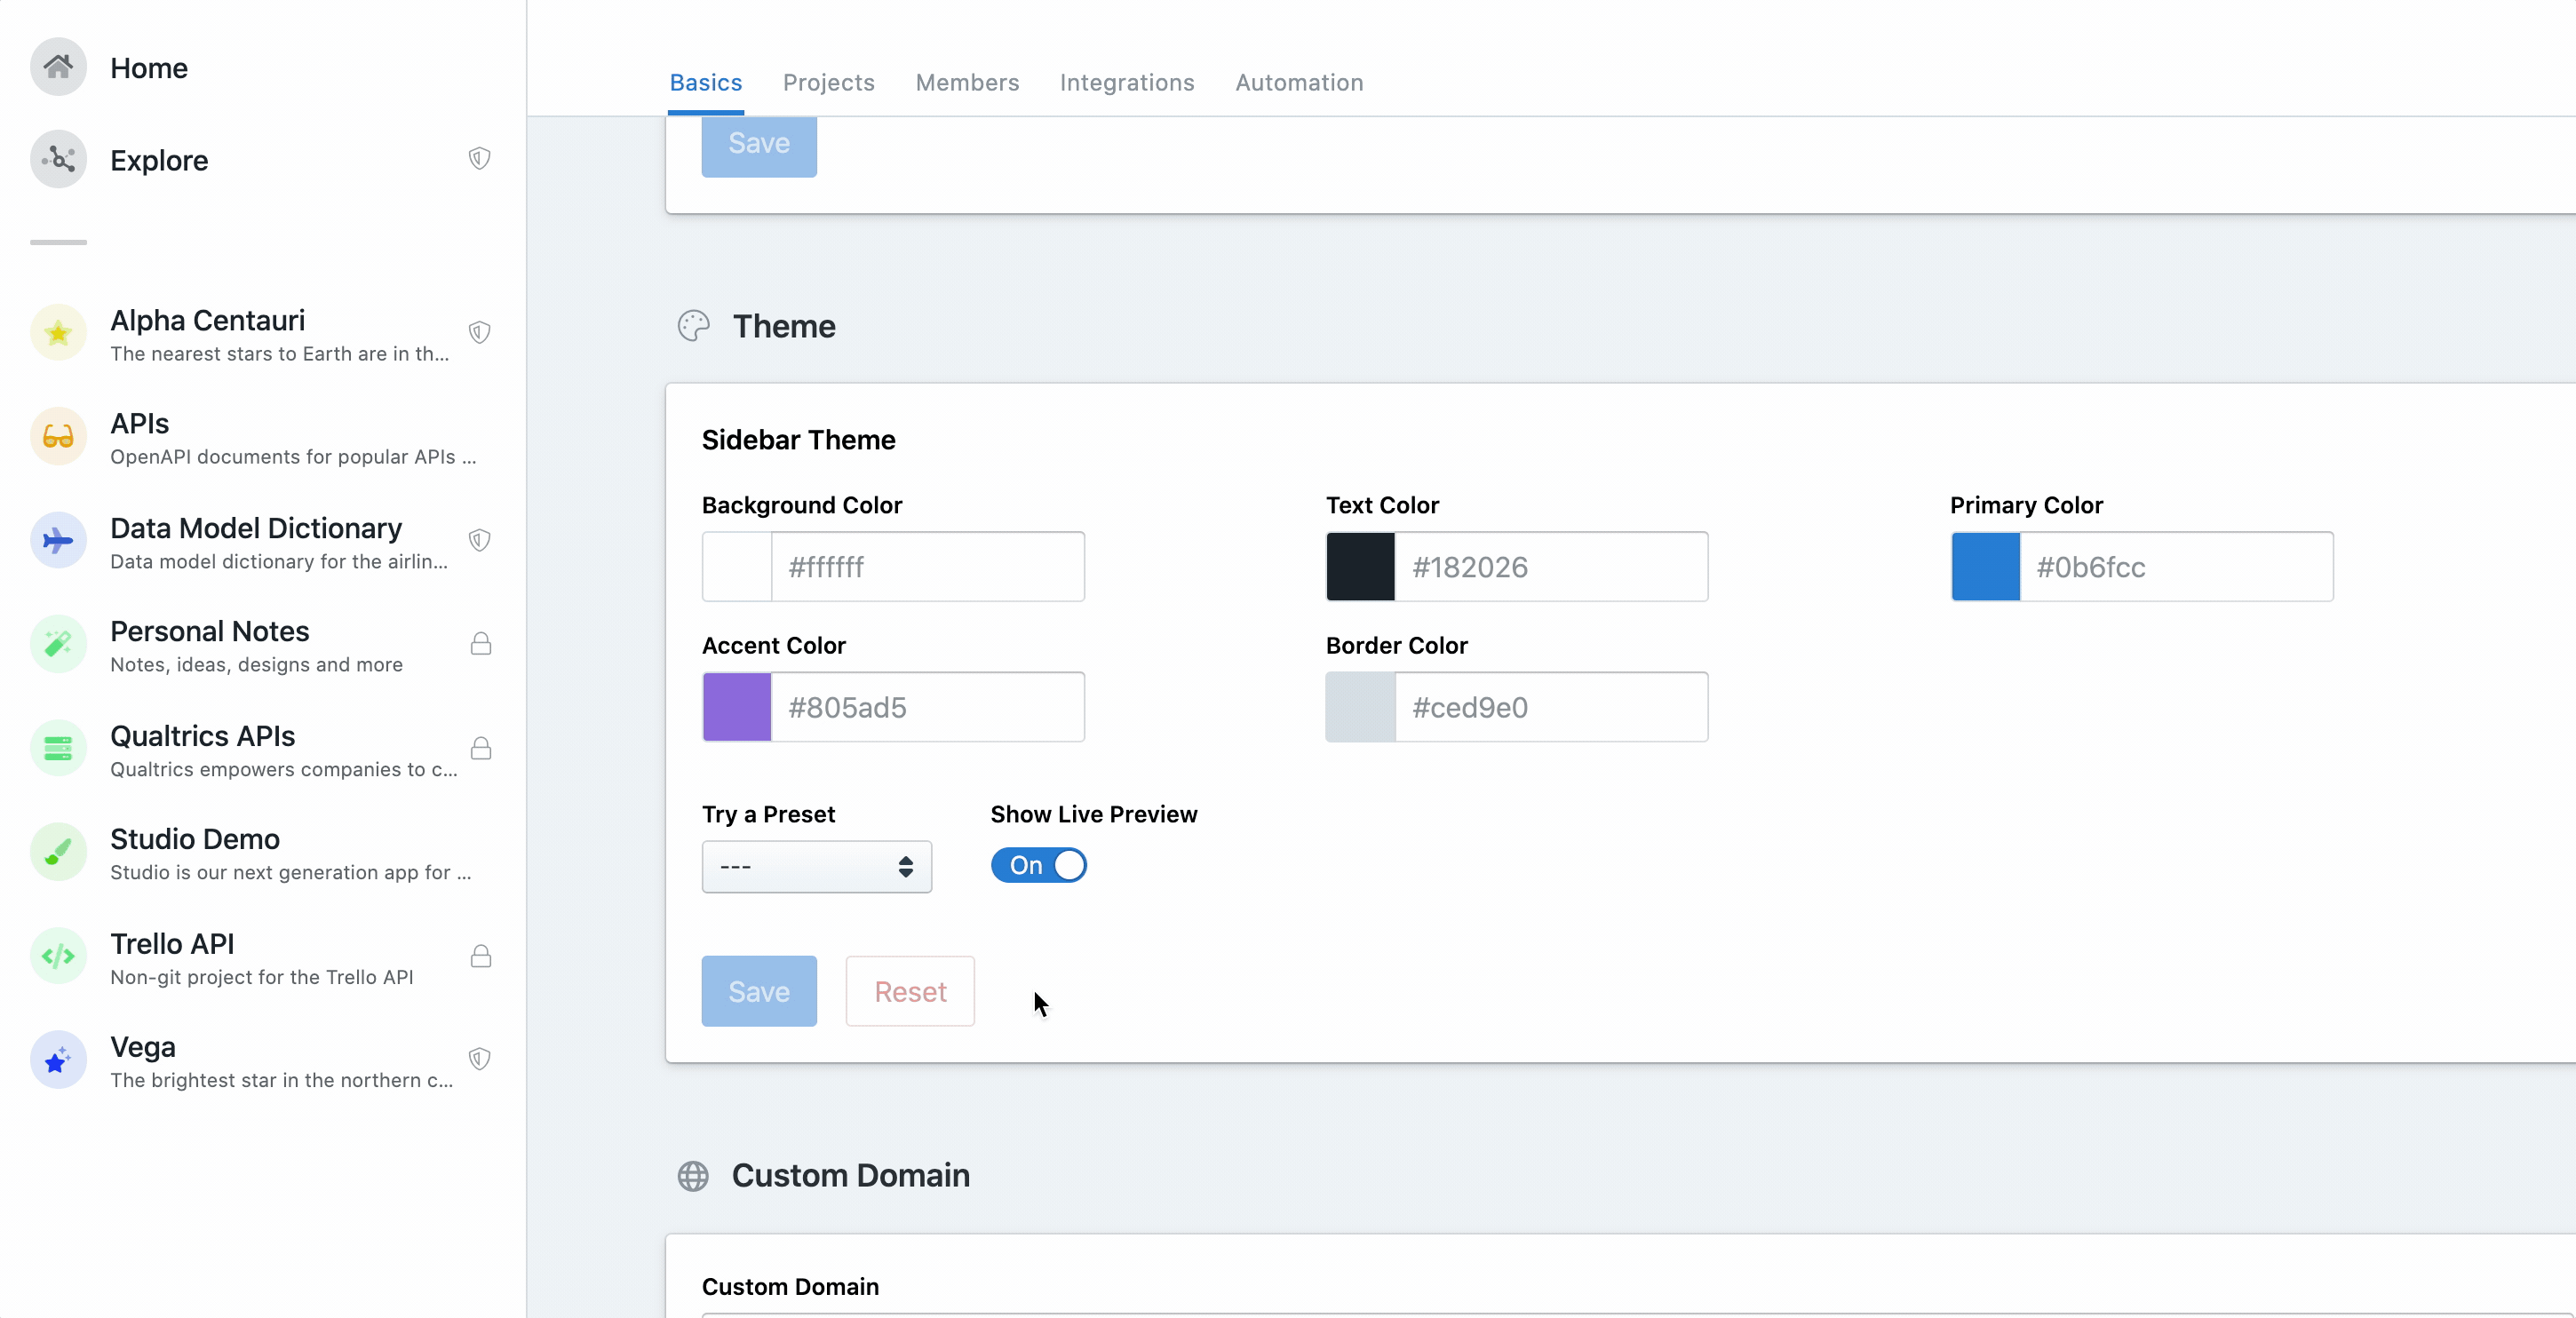
Task: Click the palette icon beside Theme heading
Action: point(693,325)
